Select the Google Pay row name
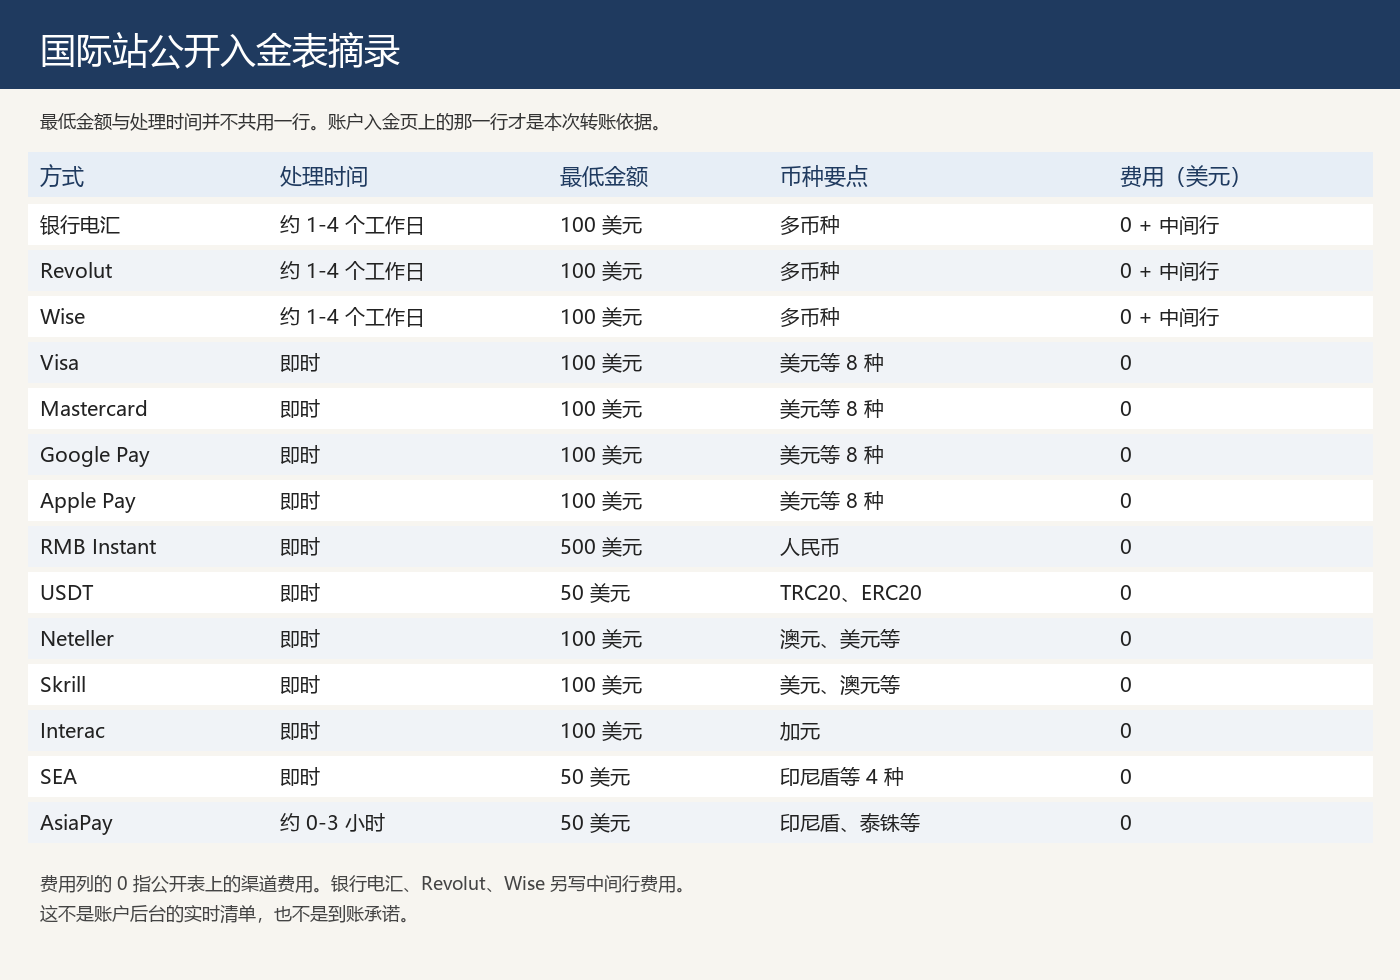 (x=95, y=455)
